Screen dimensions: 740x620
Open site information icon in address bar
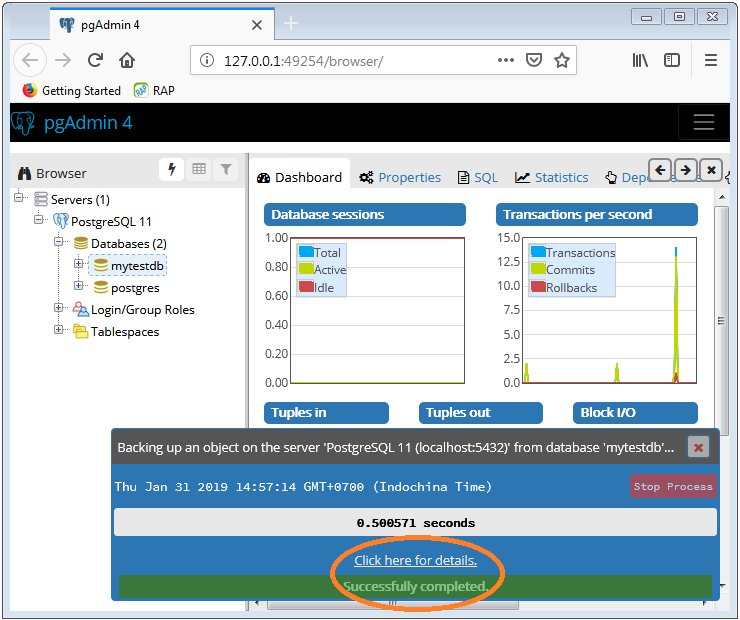click(x=207, y=60)
